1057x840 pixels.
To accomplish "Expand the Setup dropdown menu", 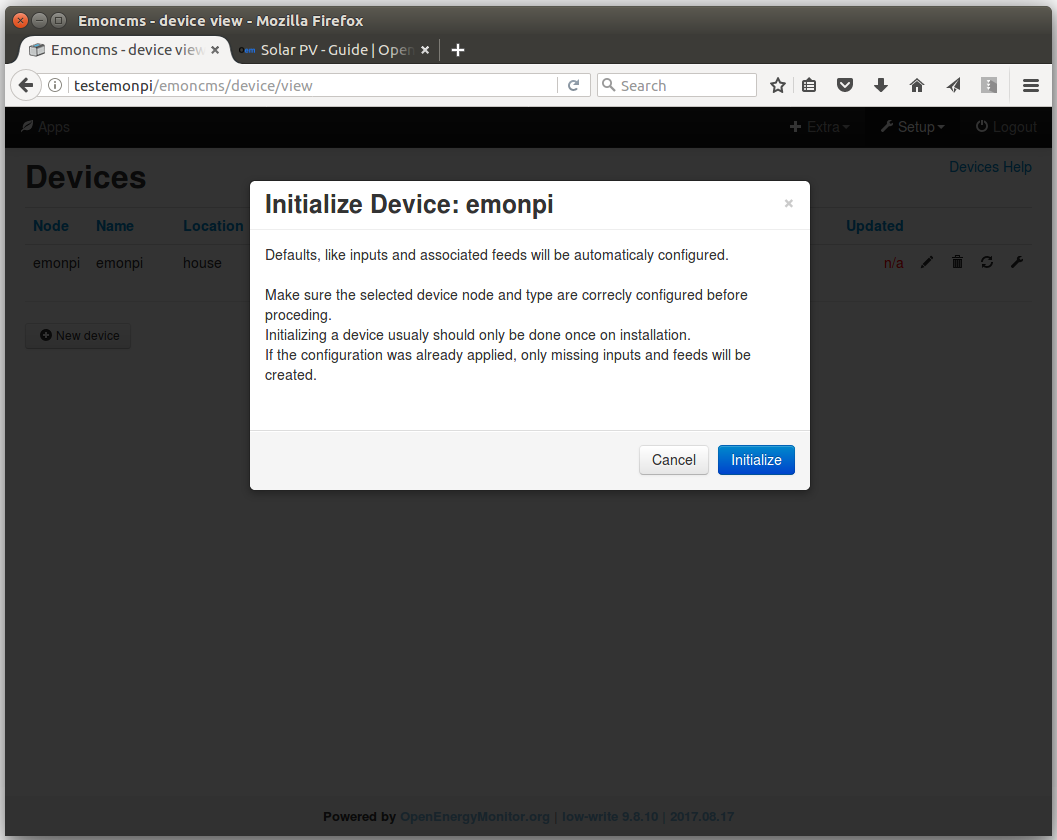I will pyautogui.click(x=912, y=127).
